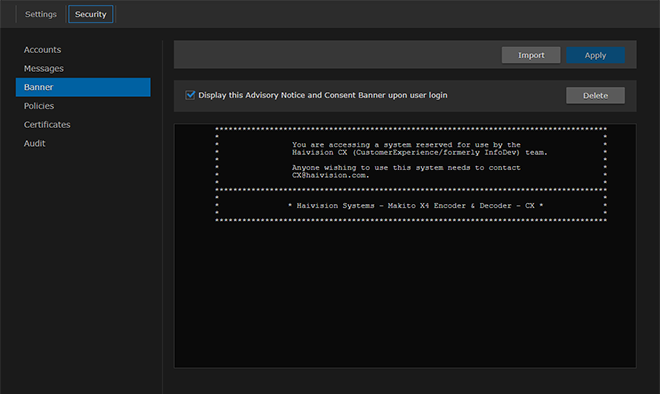Open the Policies page
The image size is (660, 394).
pyautogui.click(x=39, y=106)
